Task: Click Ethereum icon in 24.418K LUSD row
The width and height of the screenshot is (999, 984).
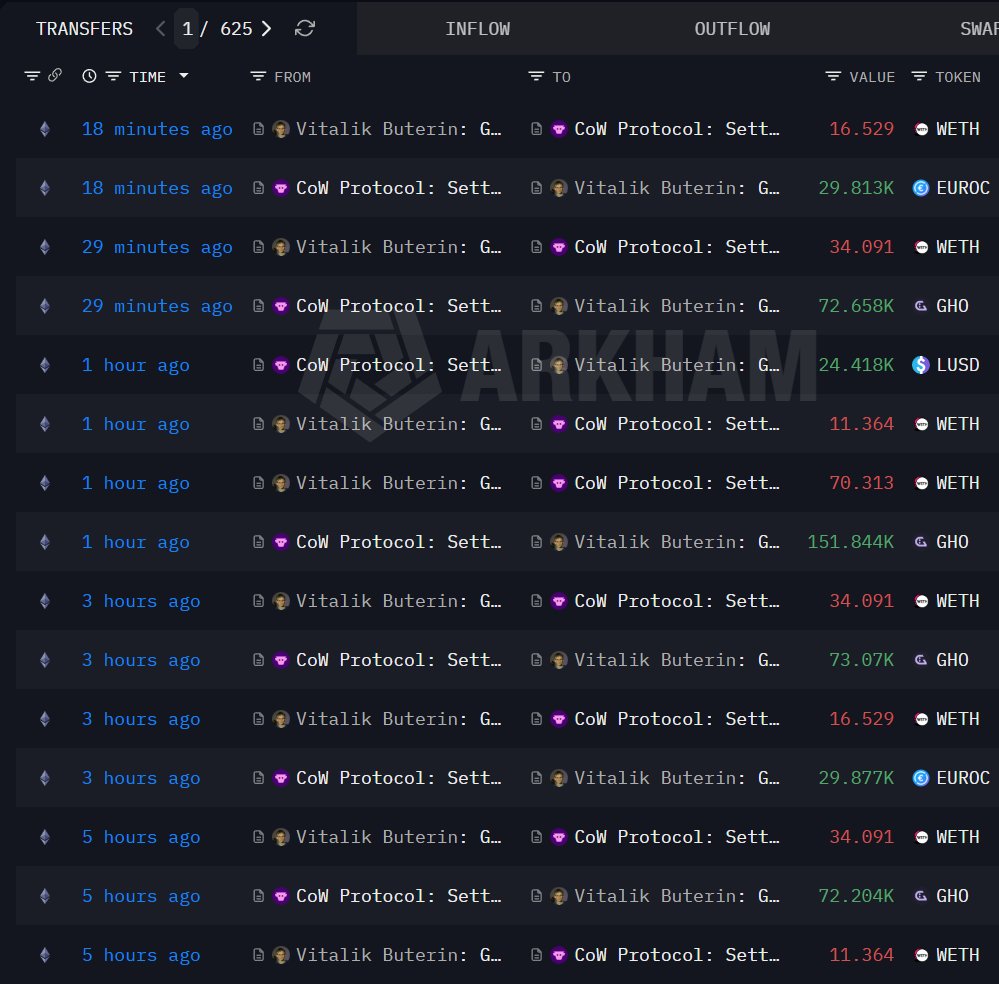Action: pos(45,365)
